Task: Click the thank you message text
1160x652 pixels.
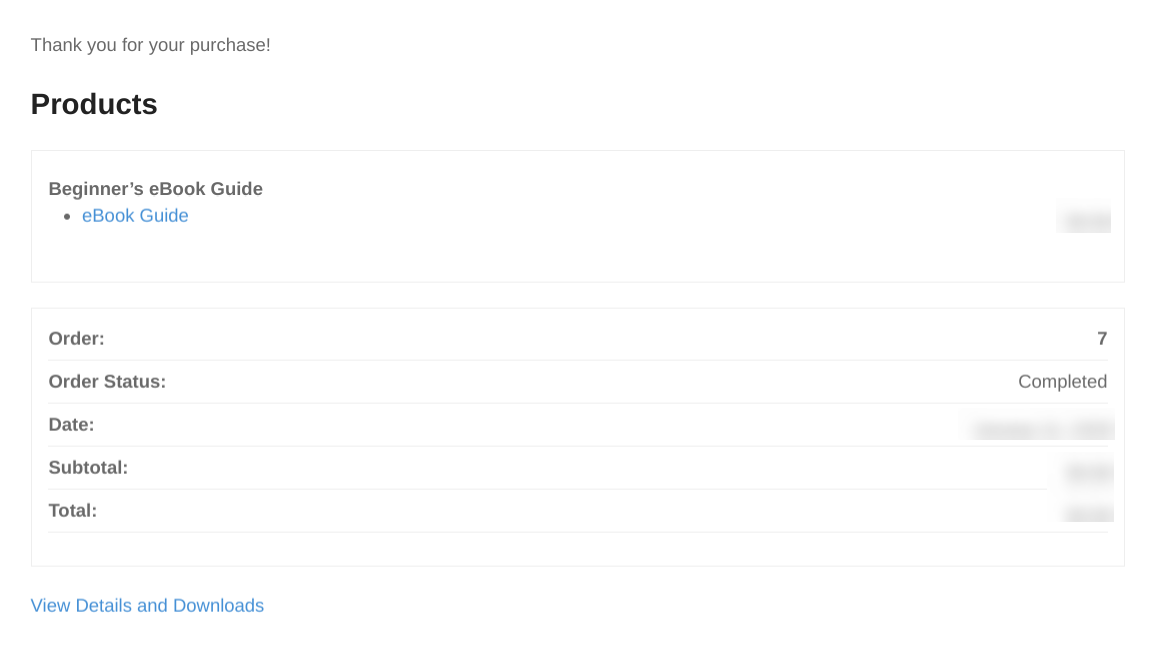Action: 150,45
